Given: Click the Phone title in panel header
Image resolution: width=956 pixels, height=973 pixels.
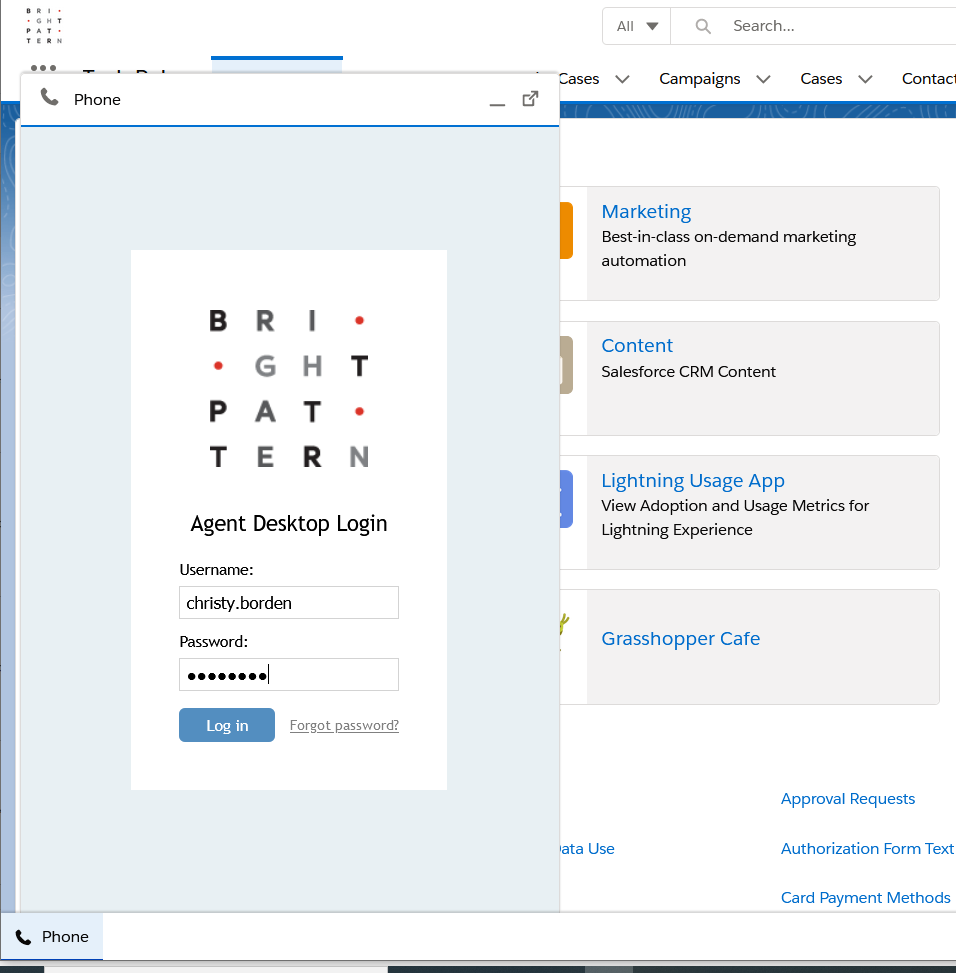Looking at the screenshot, I should click(97, 100).
